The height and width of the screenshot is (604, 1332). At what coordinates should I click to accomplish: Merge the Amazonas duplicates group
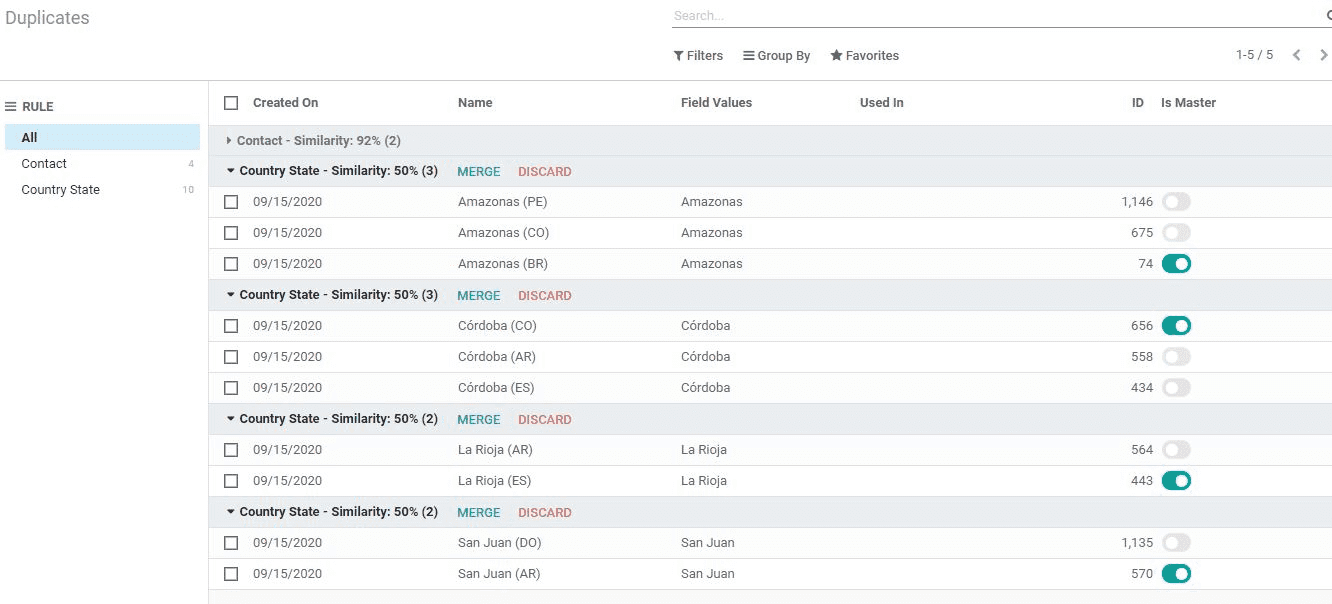tap(479, 172)
